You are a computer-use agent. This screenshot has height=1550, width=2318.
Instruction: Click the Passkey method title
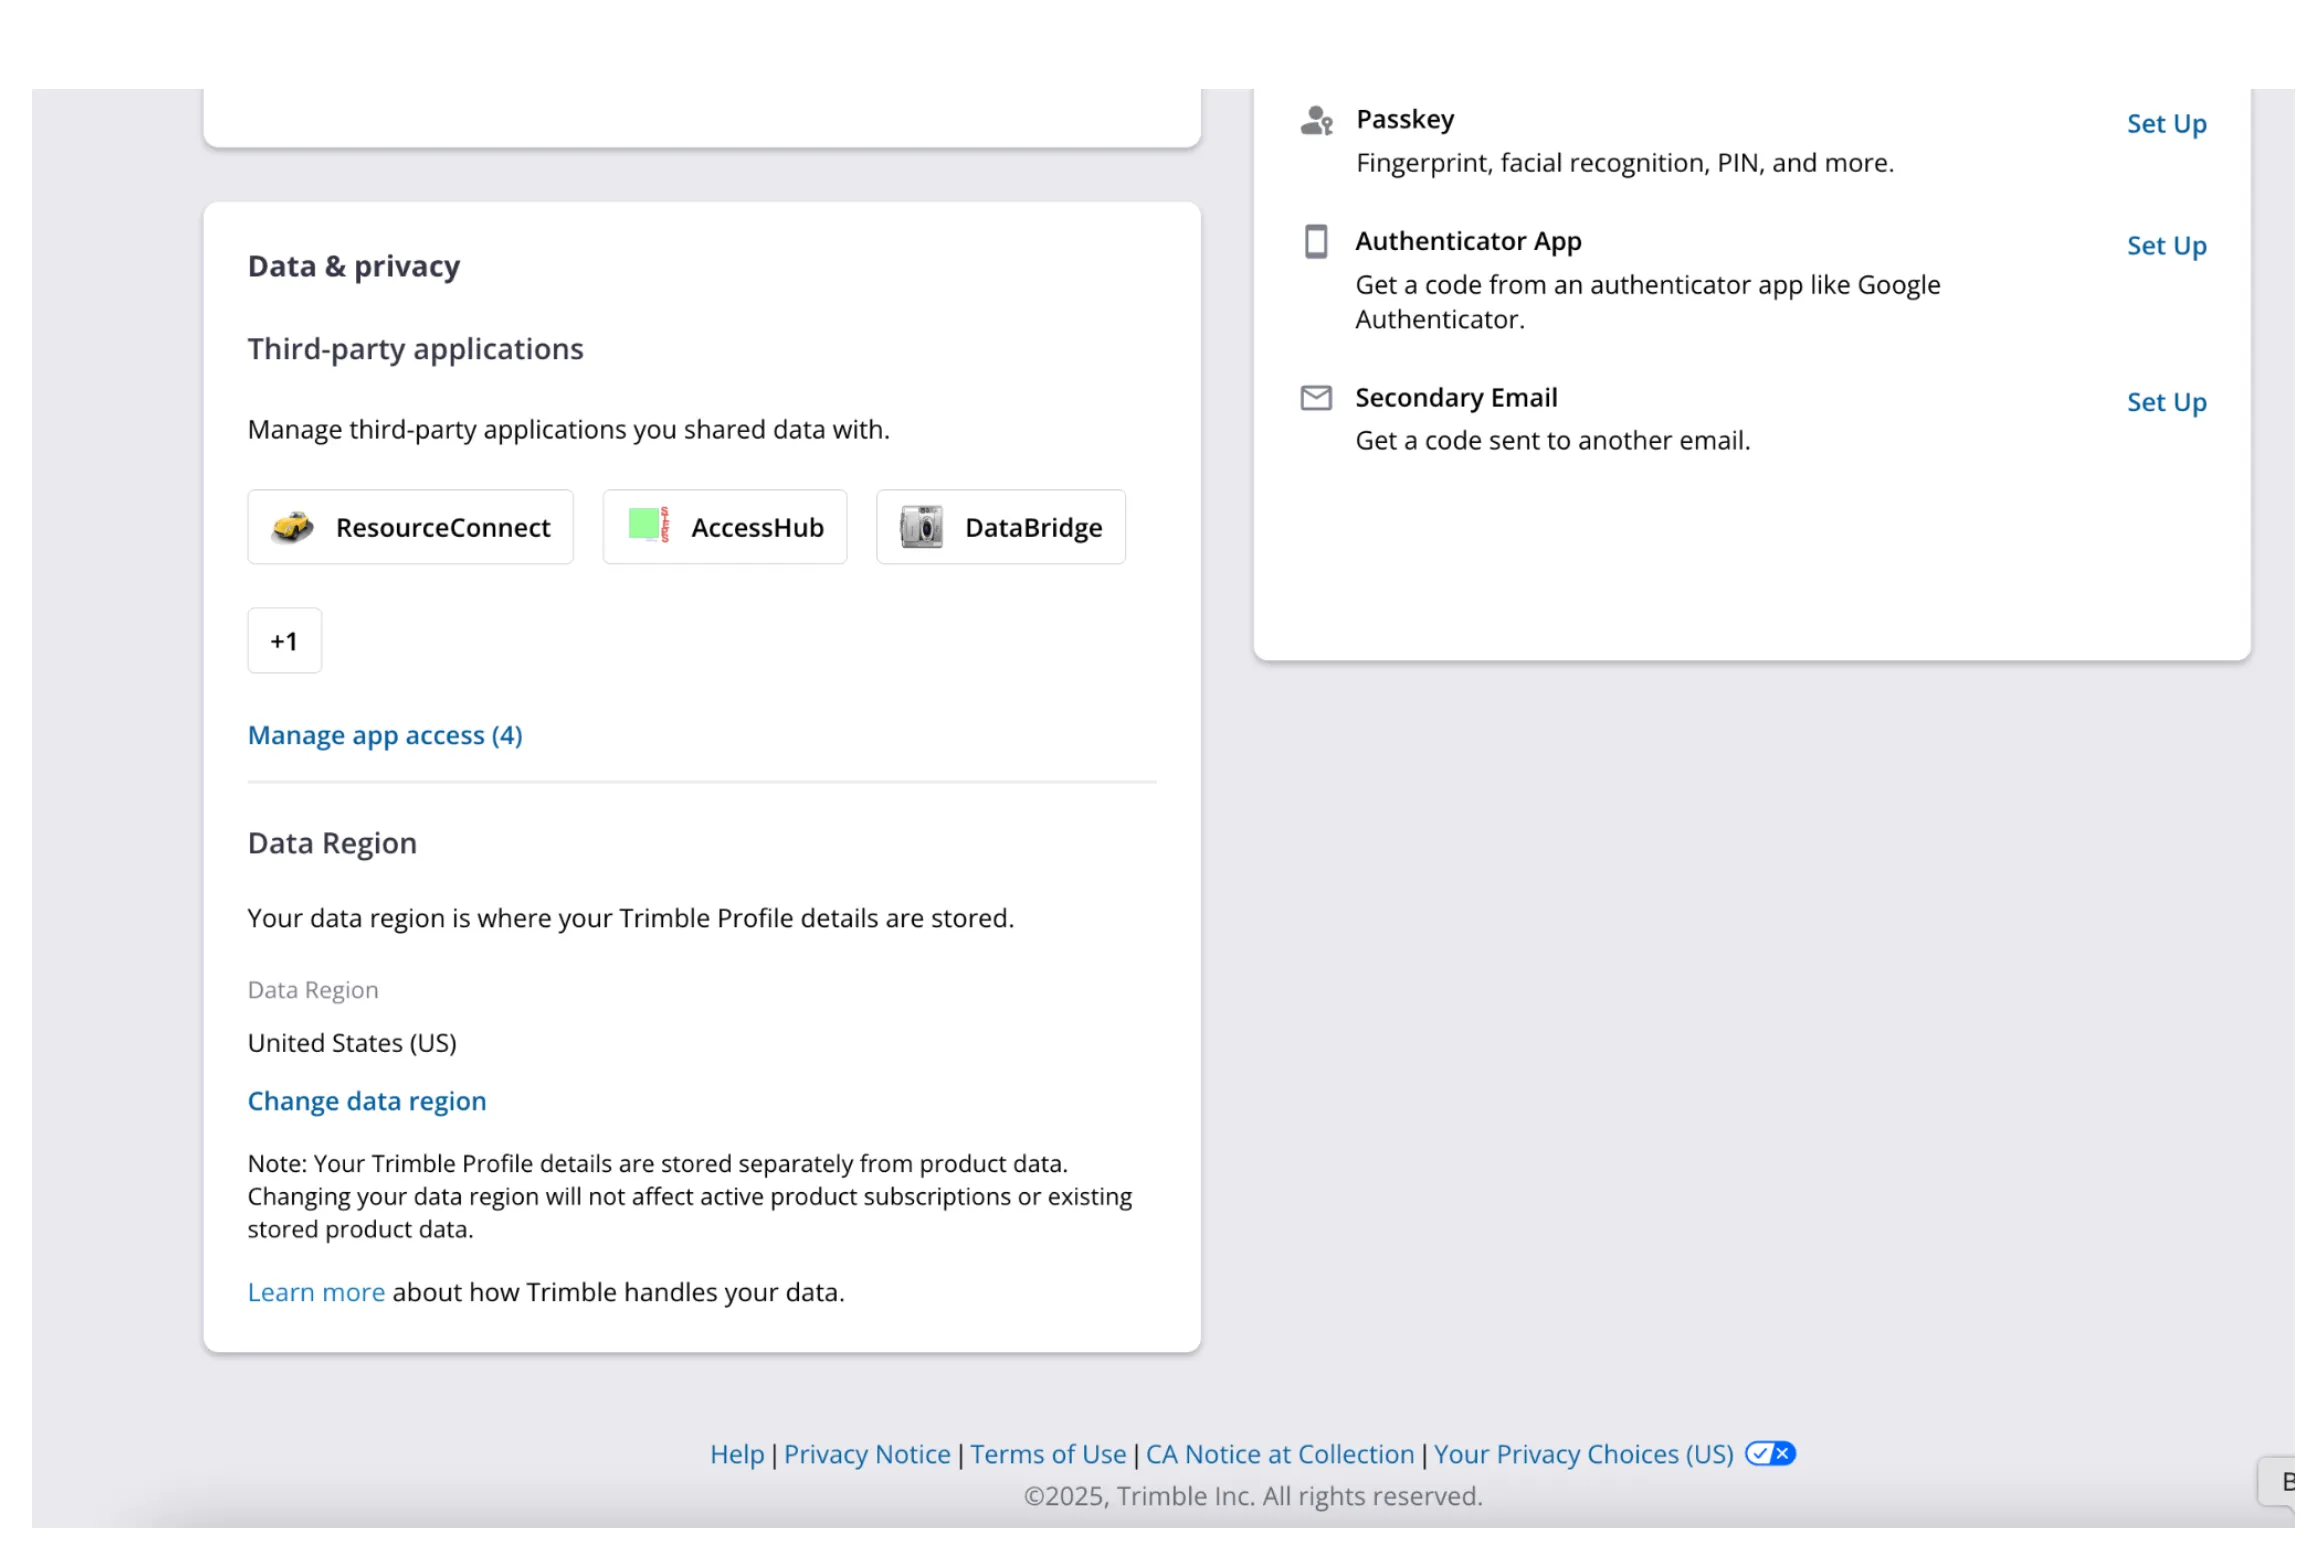click(x=1405, y=119)
